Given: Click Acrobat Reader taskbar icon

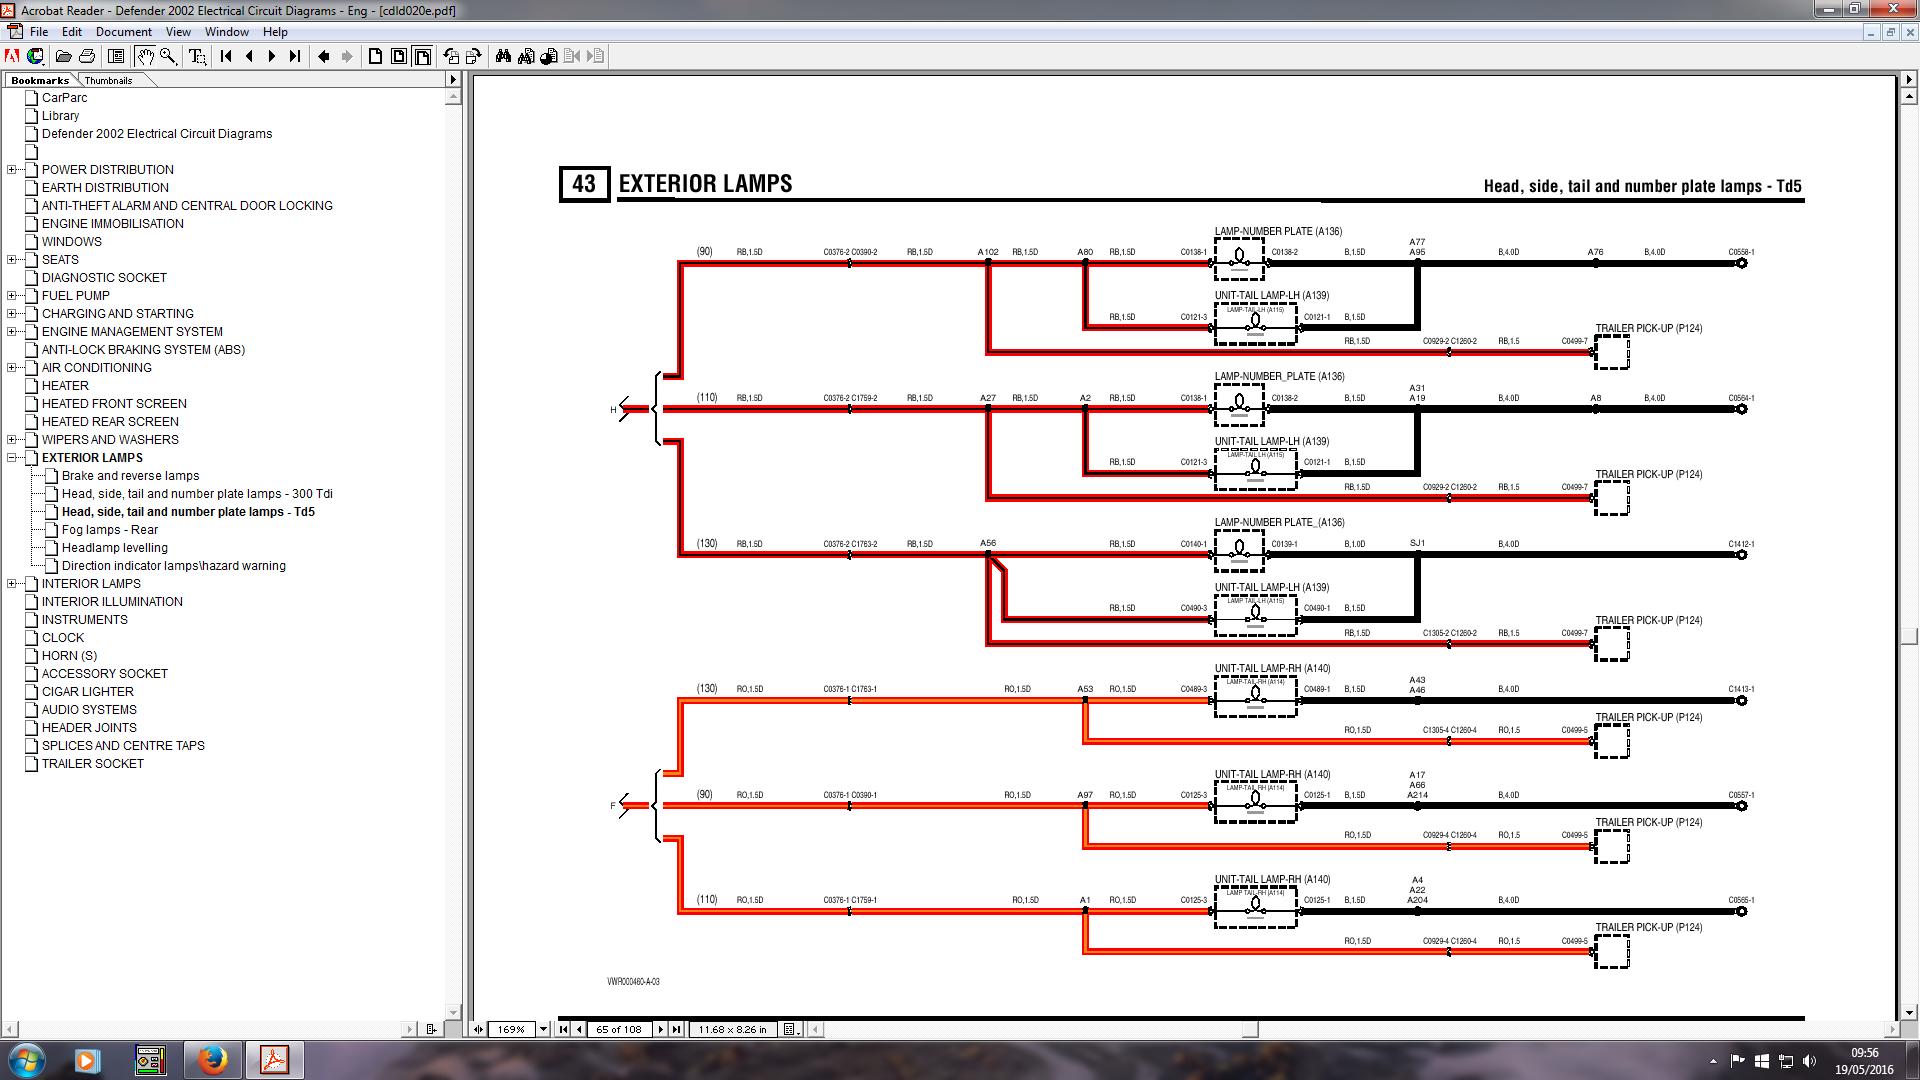Looking at the screenshot, I should click(274, 1060).
